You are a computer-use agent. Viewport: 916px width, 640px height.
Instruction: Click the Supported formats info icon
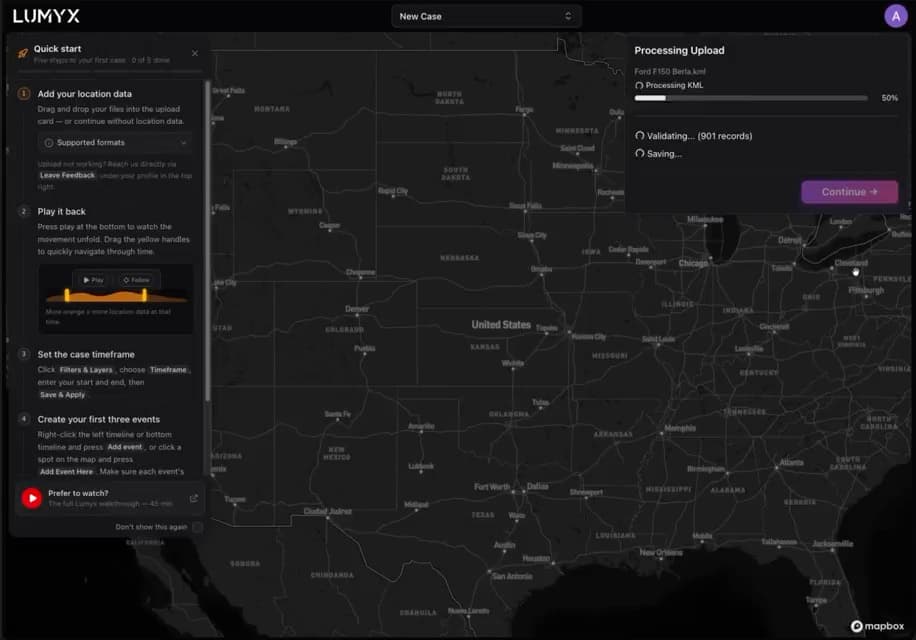[x=49, y=143]
